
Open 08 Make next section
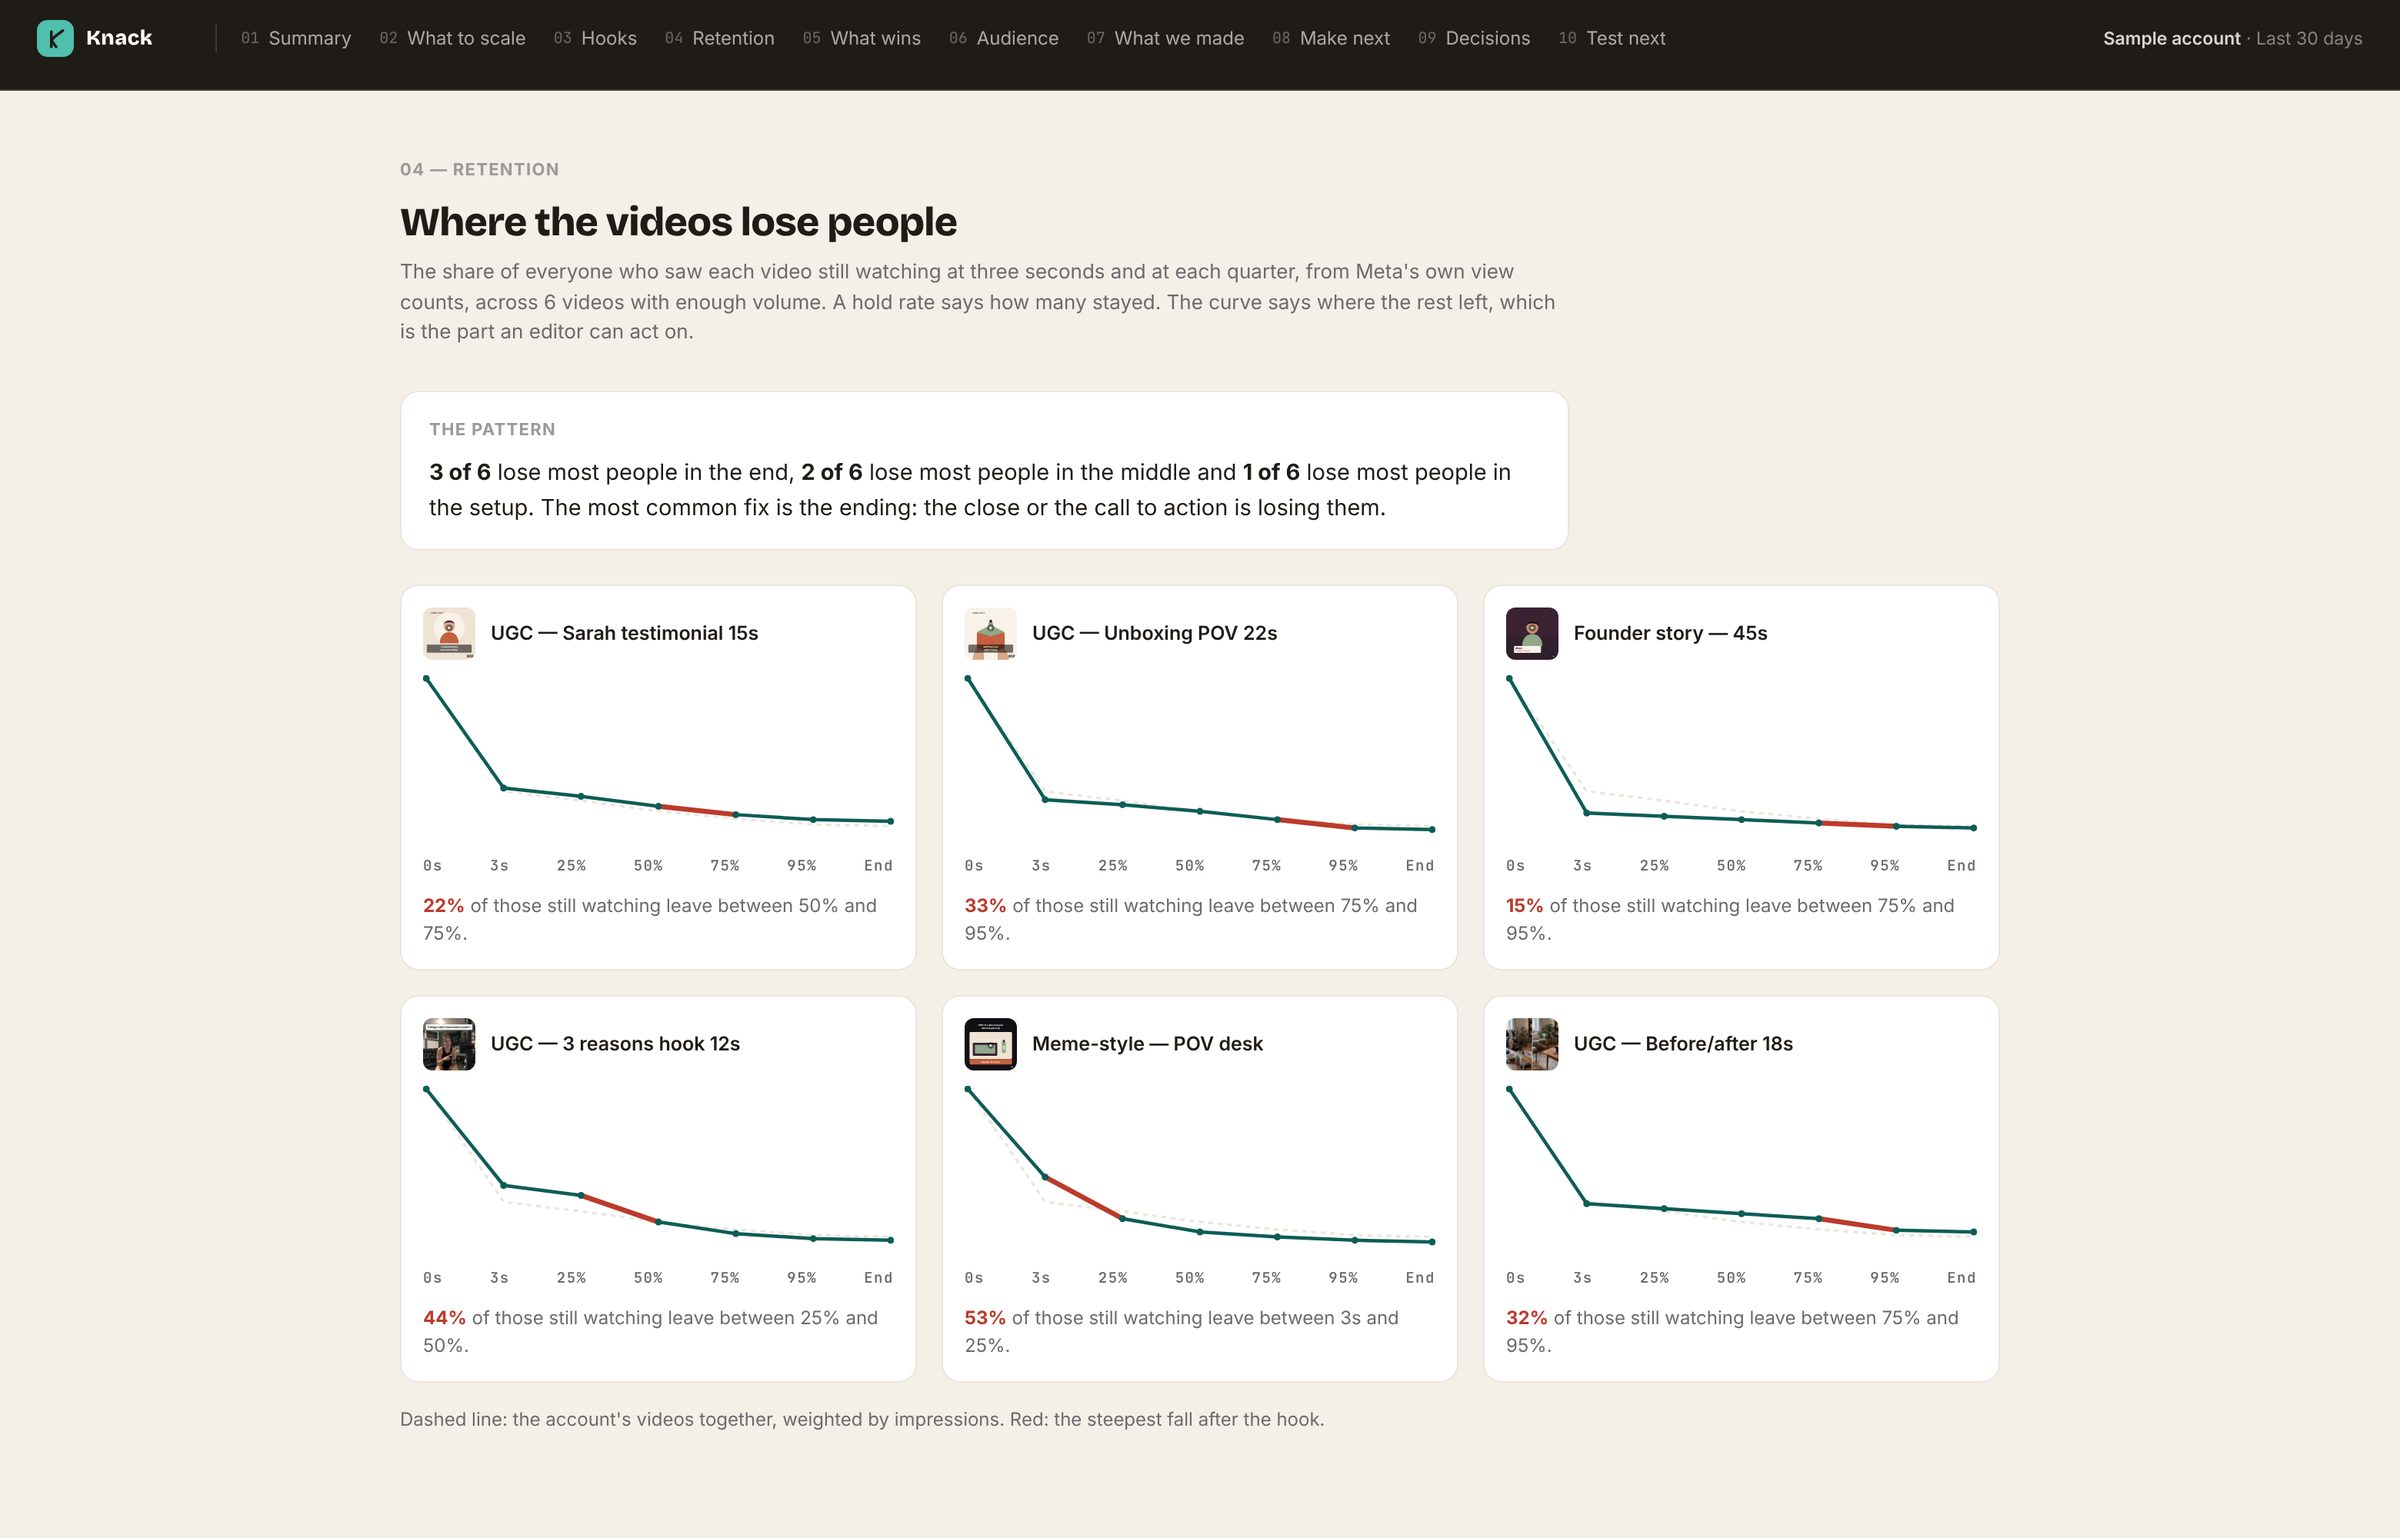[1331, 38]
